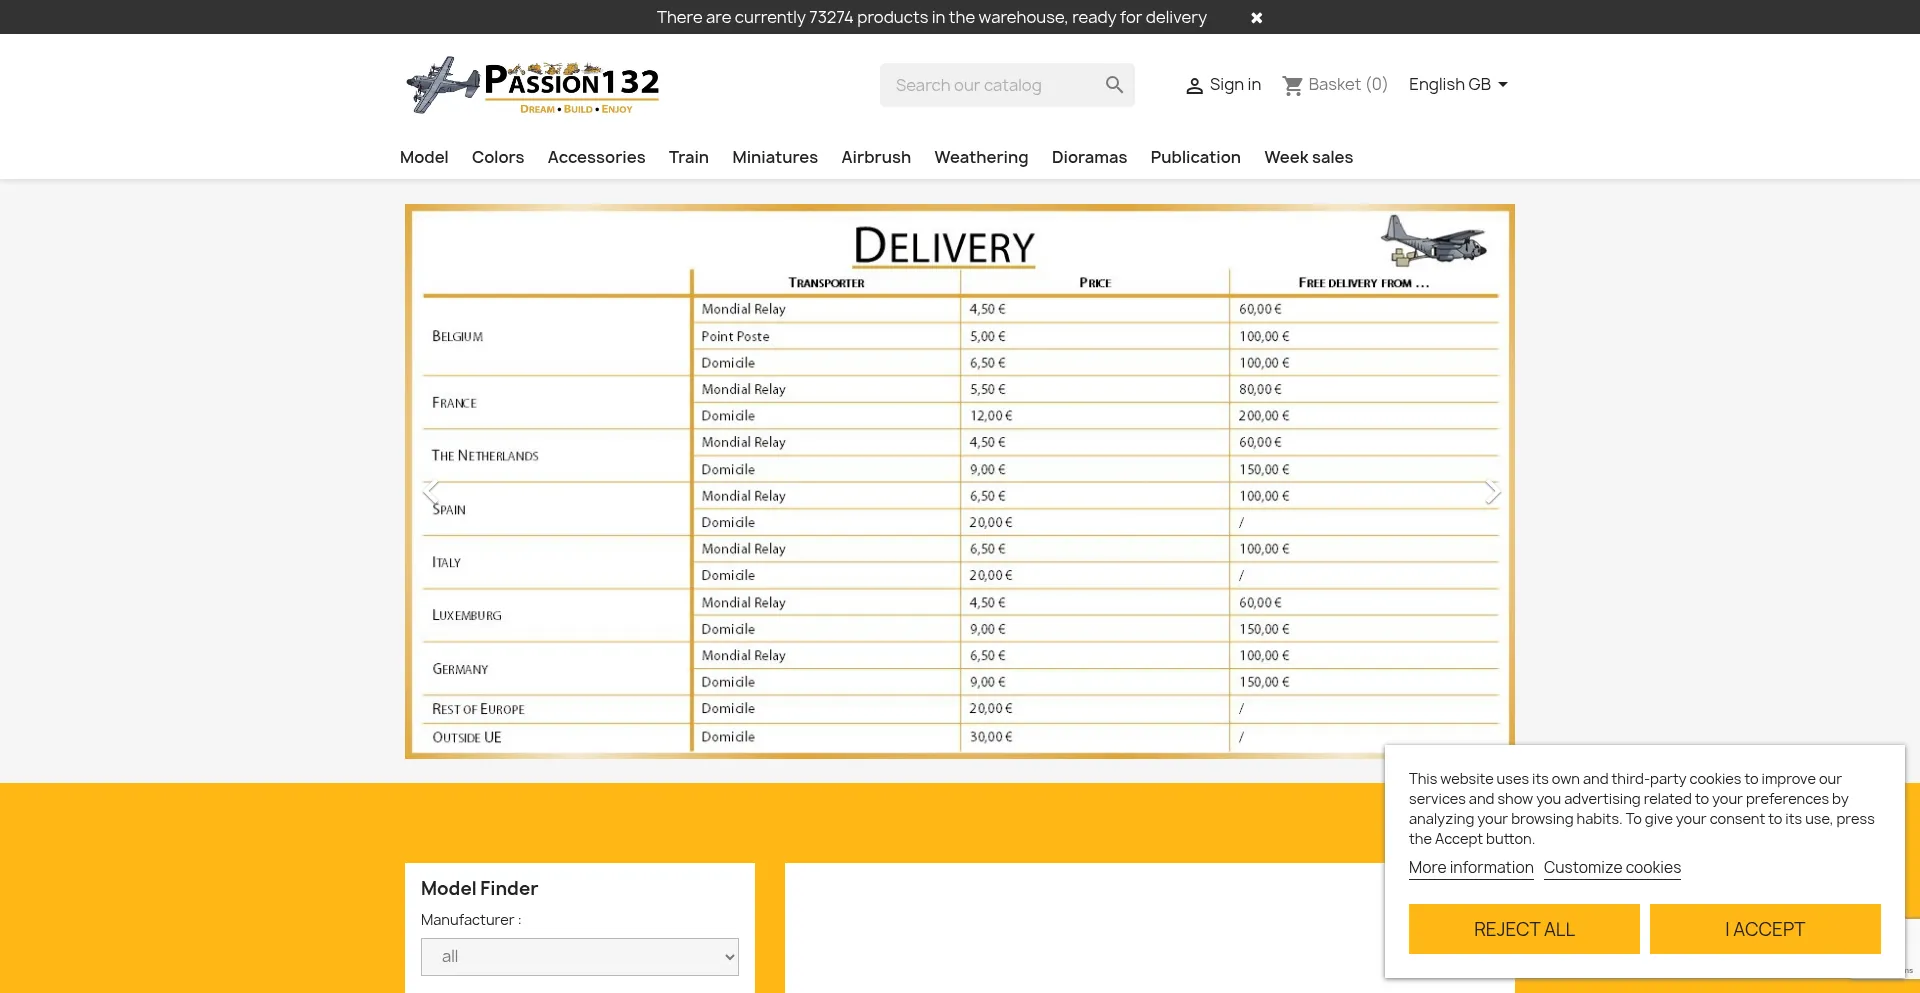Open the Manufacturer select box
1920x993 pixels.
[x=579, y=957]
